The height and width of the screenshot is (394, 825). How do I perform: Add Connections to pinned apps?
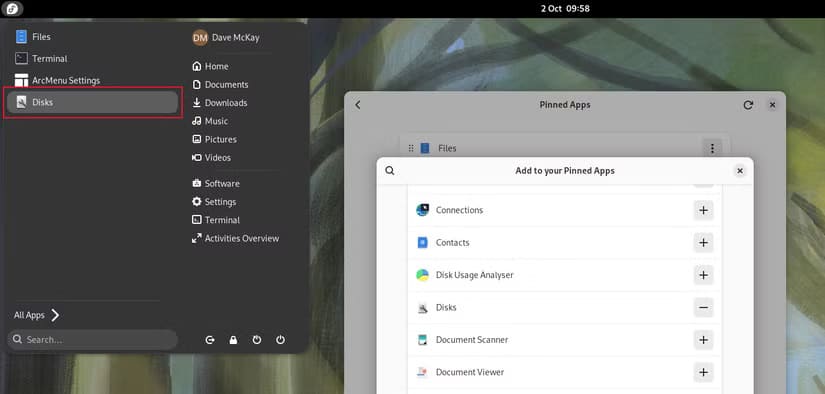[703, 210]
